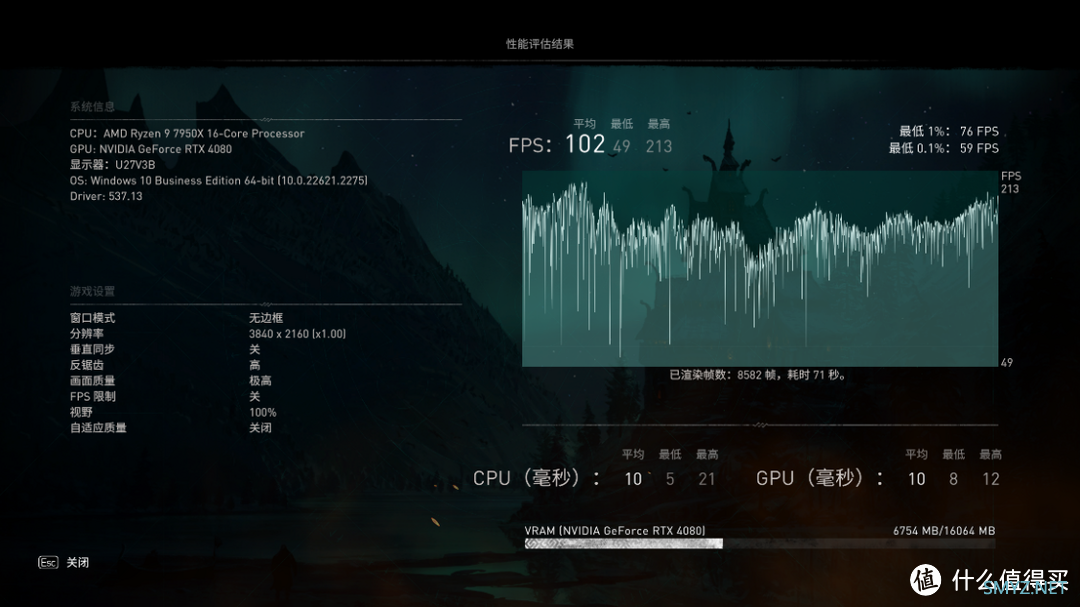1080x607 pixels.
Task: Click the FPS 限制 setting label
Action: 93,396
